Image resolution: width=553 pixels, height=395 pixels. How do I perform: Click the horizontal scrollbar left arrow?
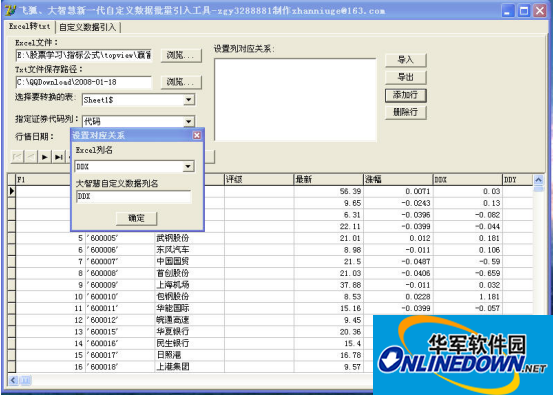click(13, 380)
